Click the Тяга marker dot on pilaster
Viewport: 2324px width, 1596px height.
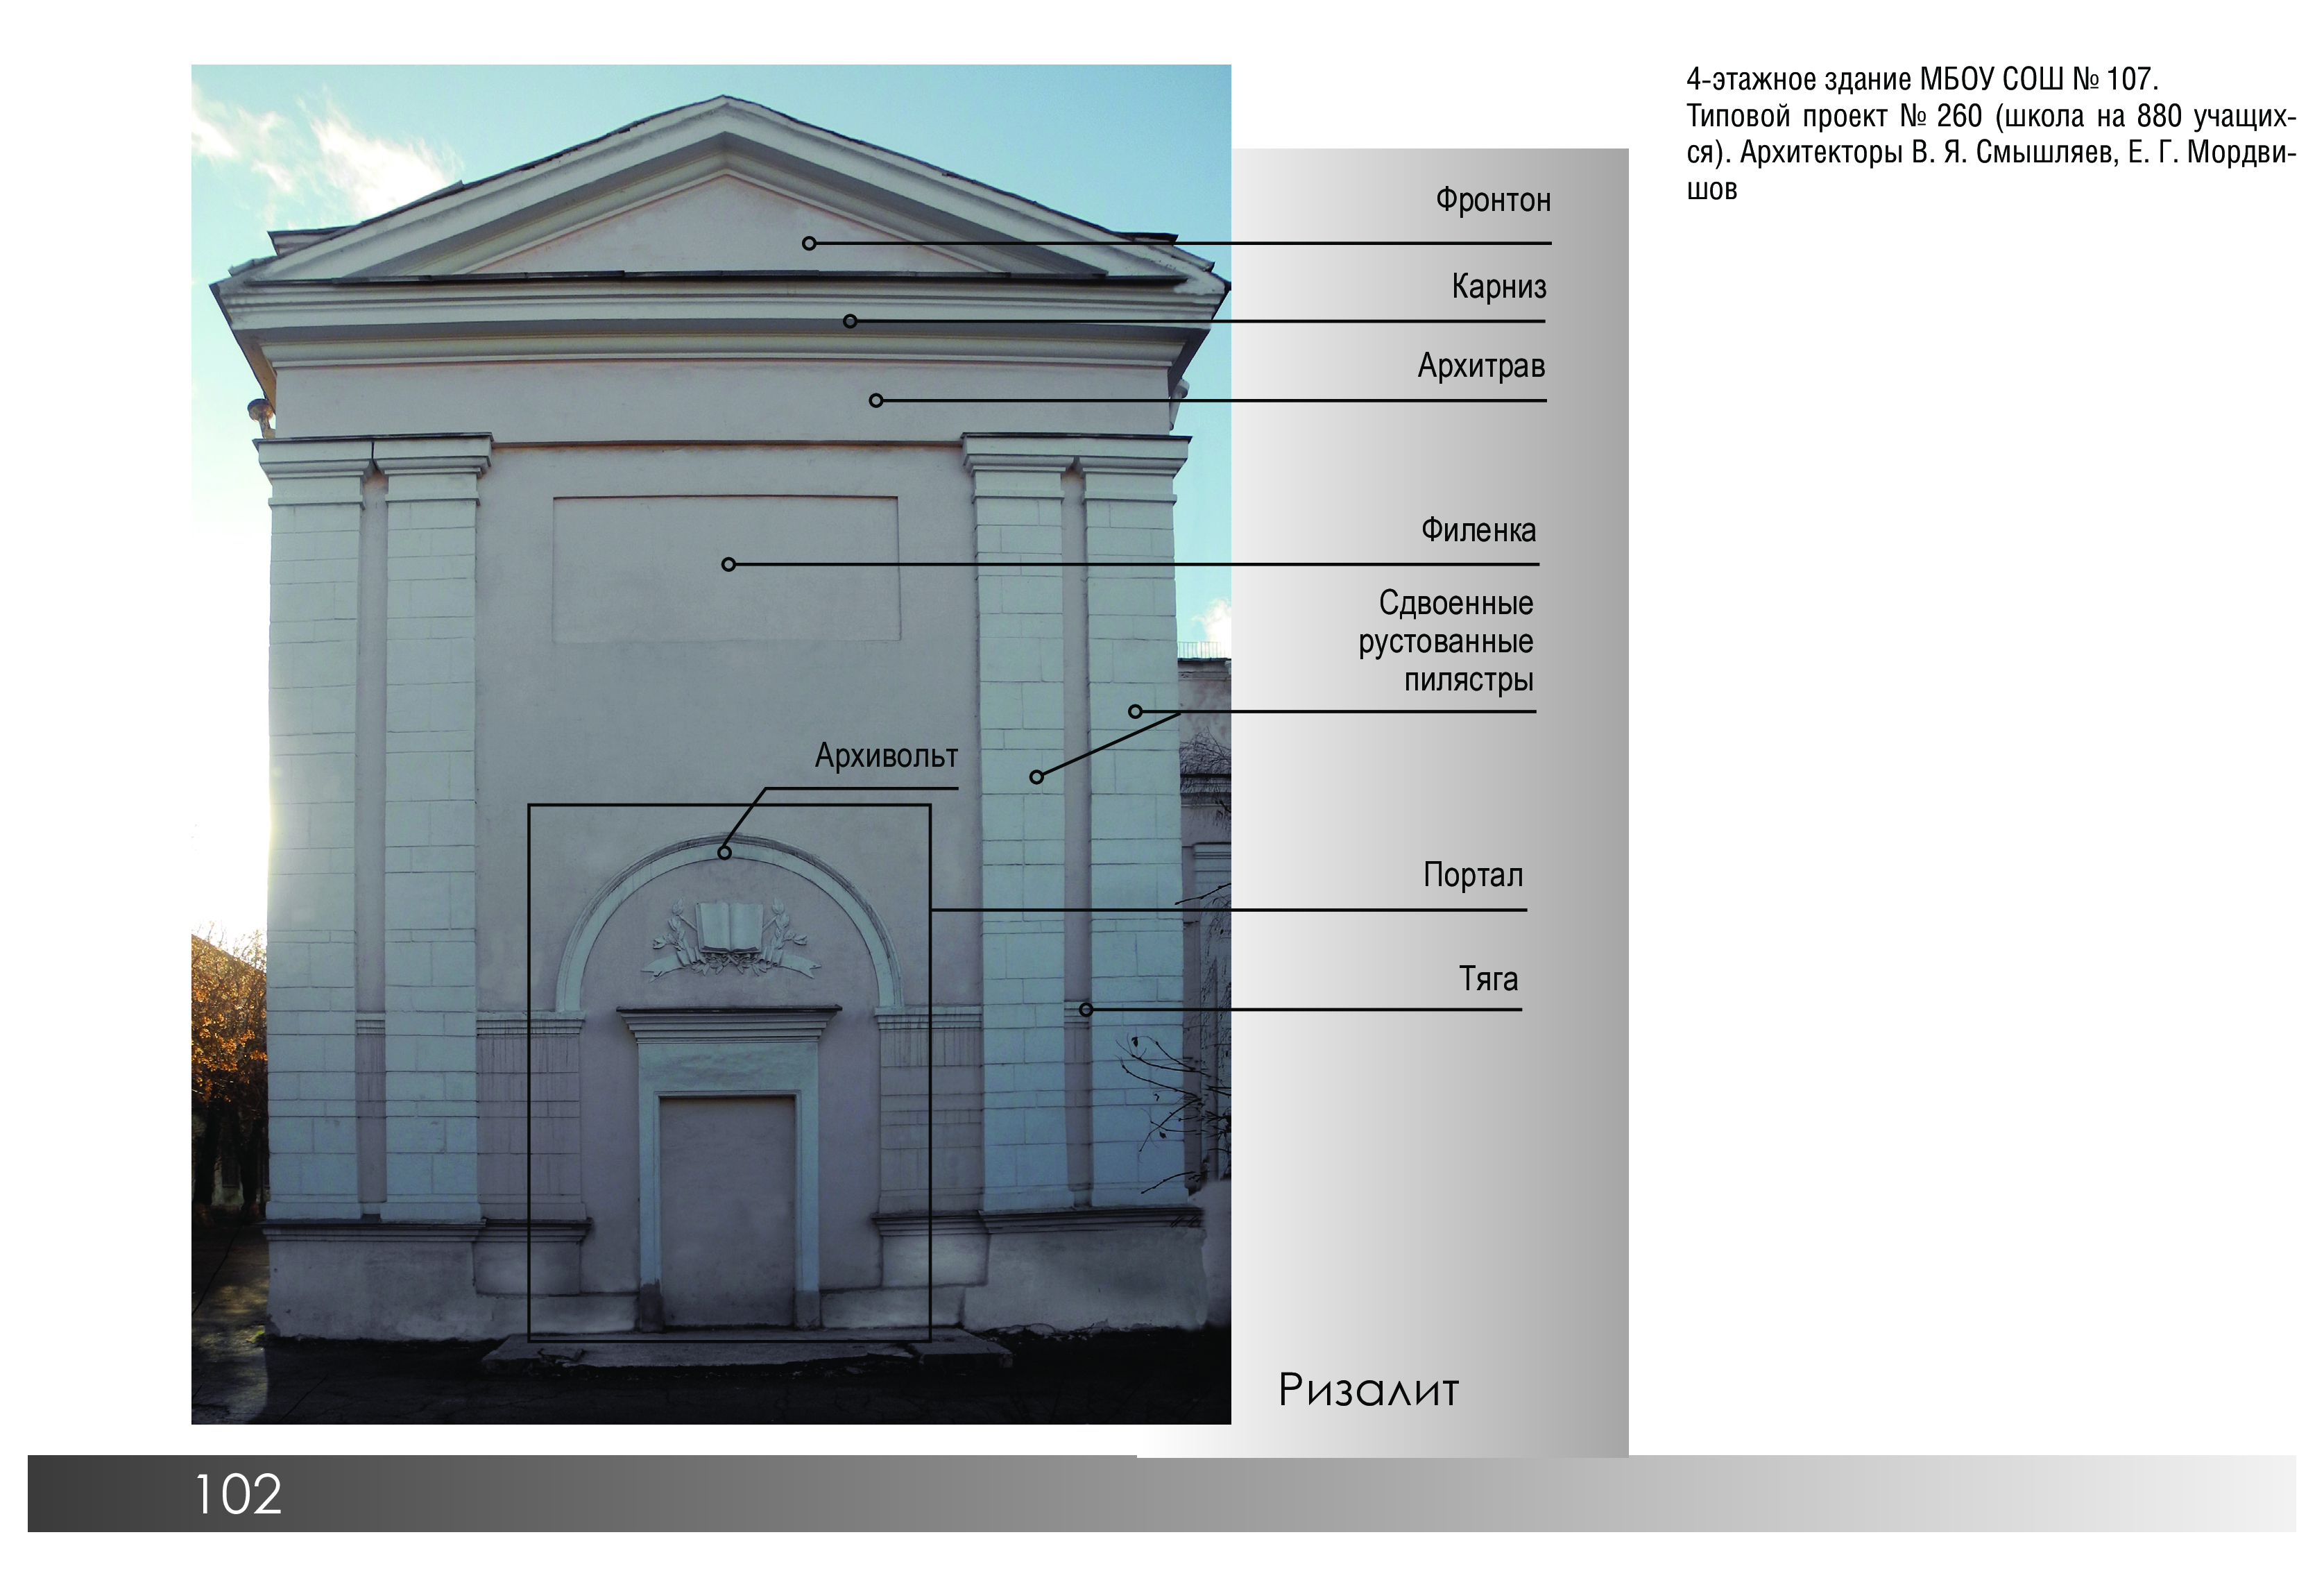click(1085, 1010)
